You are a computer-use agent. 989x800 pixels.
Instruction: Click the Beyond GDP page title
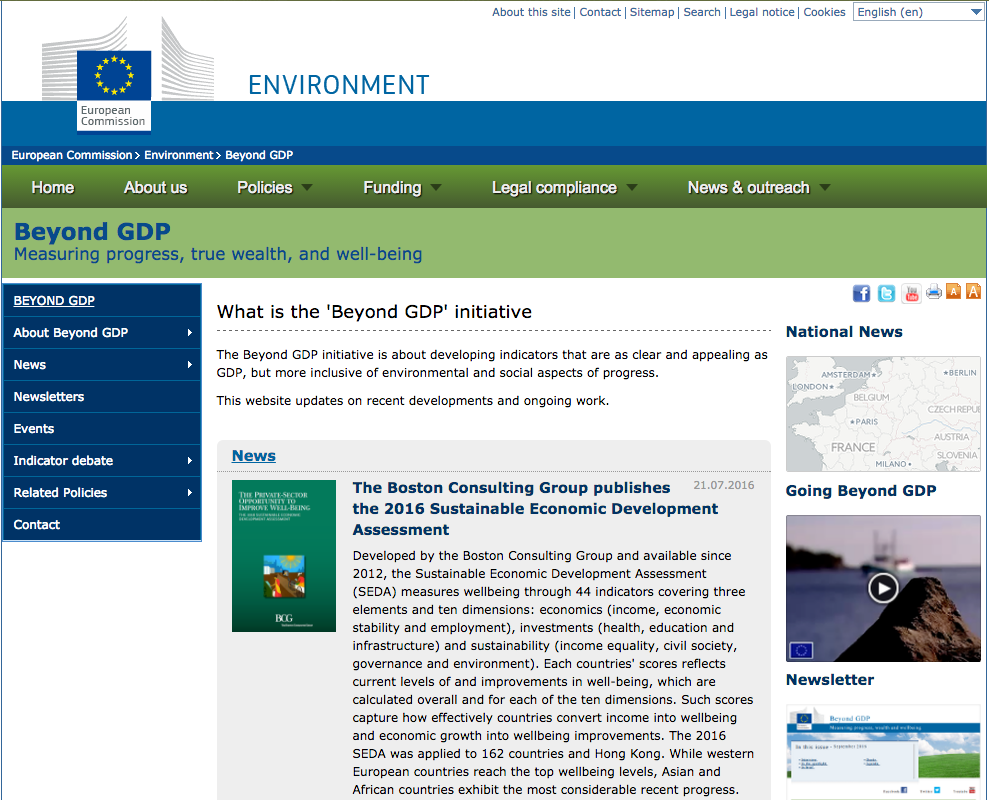[92, 232]
